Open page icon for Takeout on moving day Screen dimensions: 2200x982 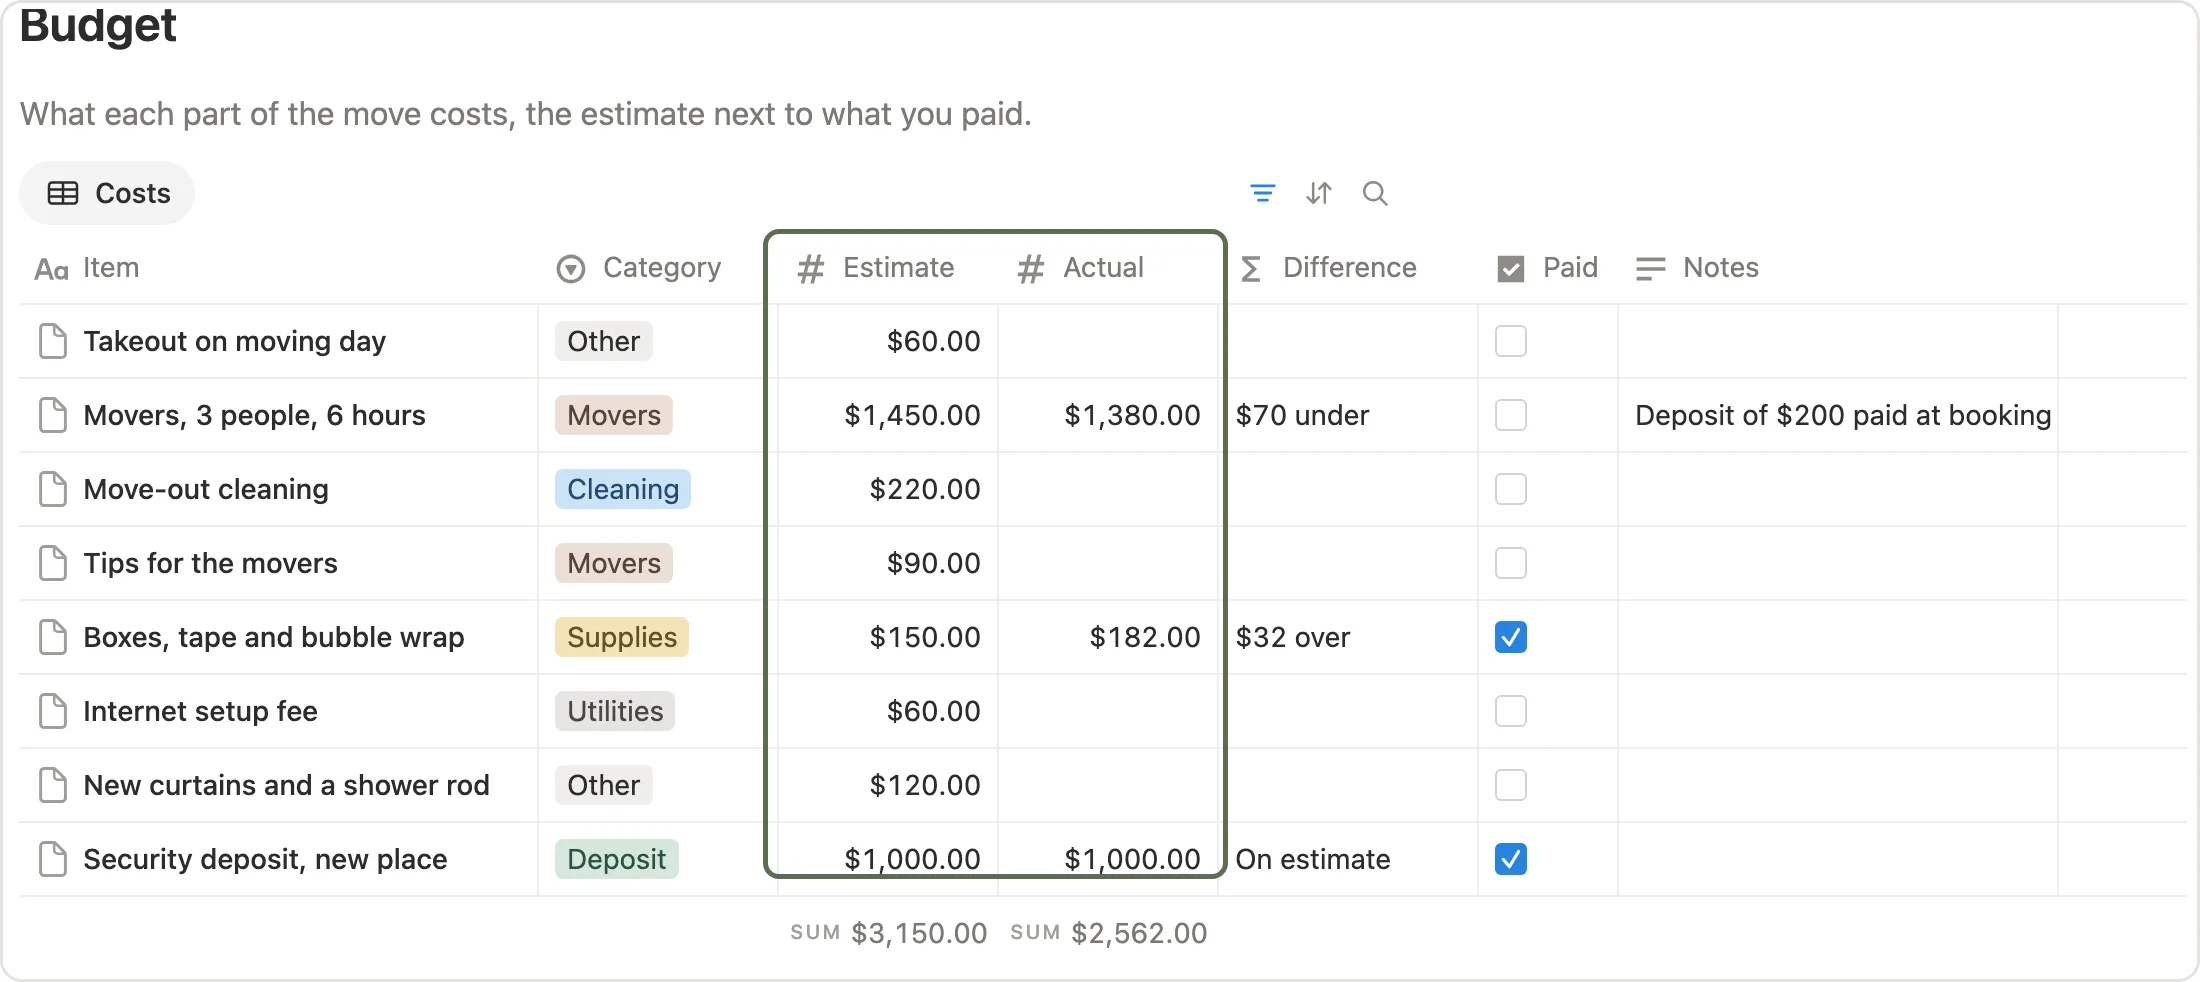coord(53,341)
